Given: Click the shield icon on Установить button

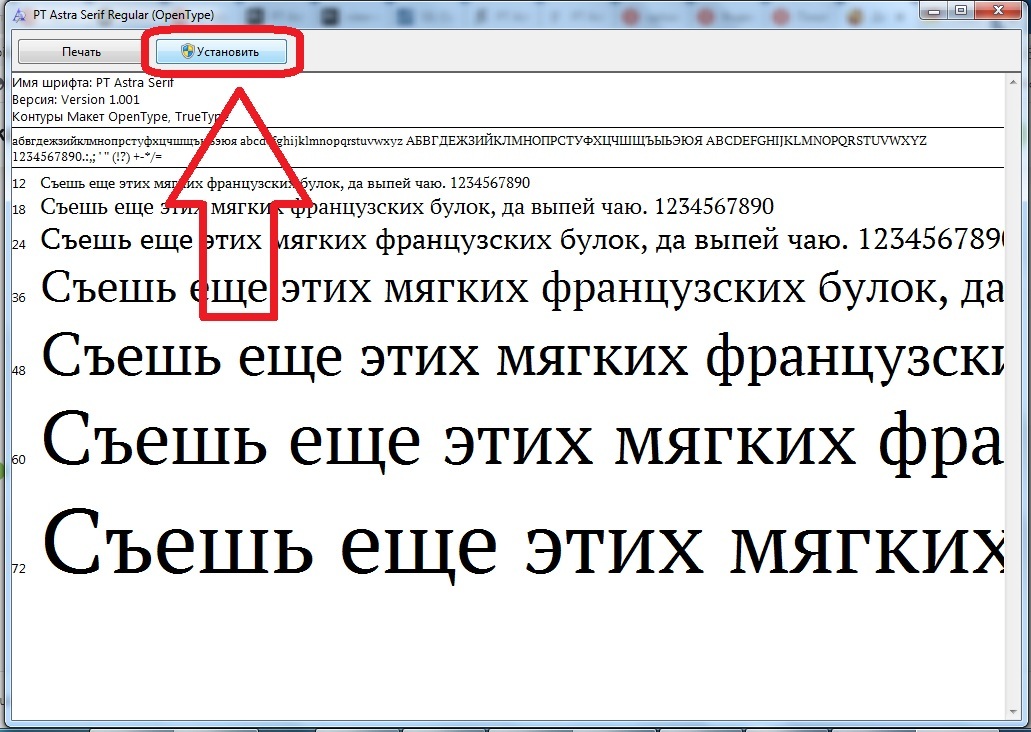Looking at the screenshot, I should point(187,51).
